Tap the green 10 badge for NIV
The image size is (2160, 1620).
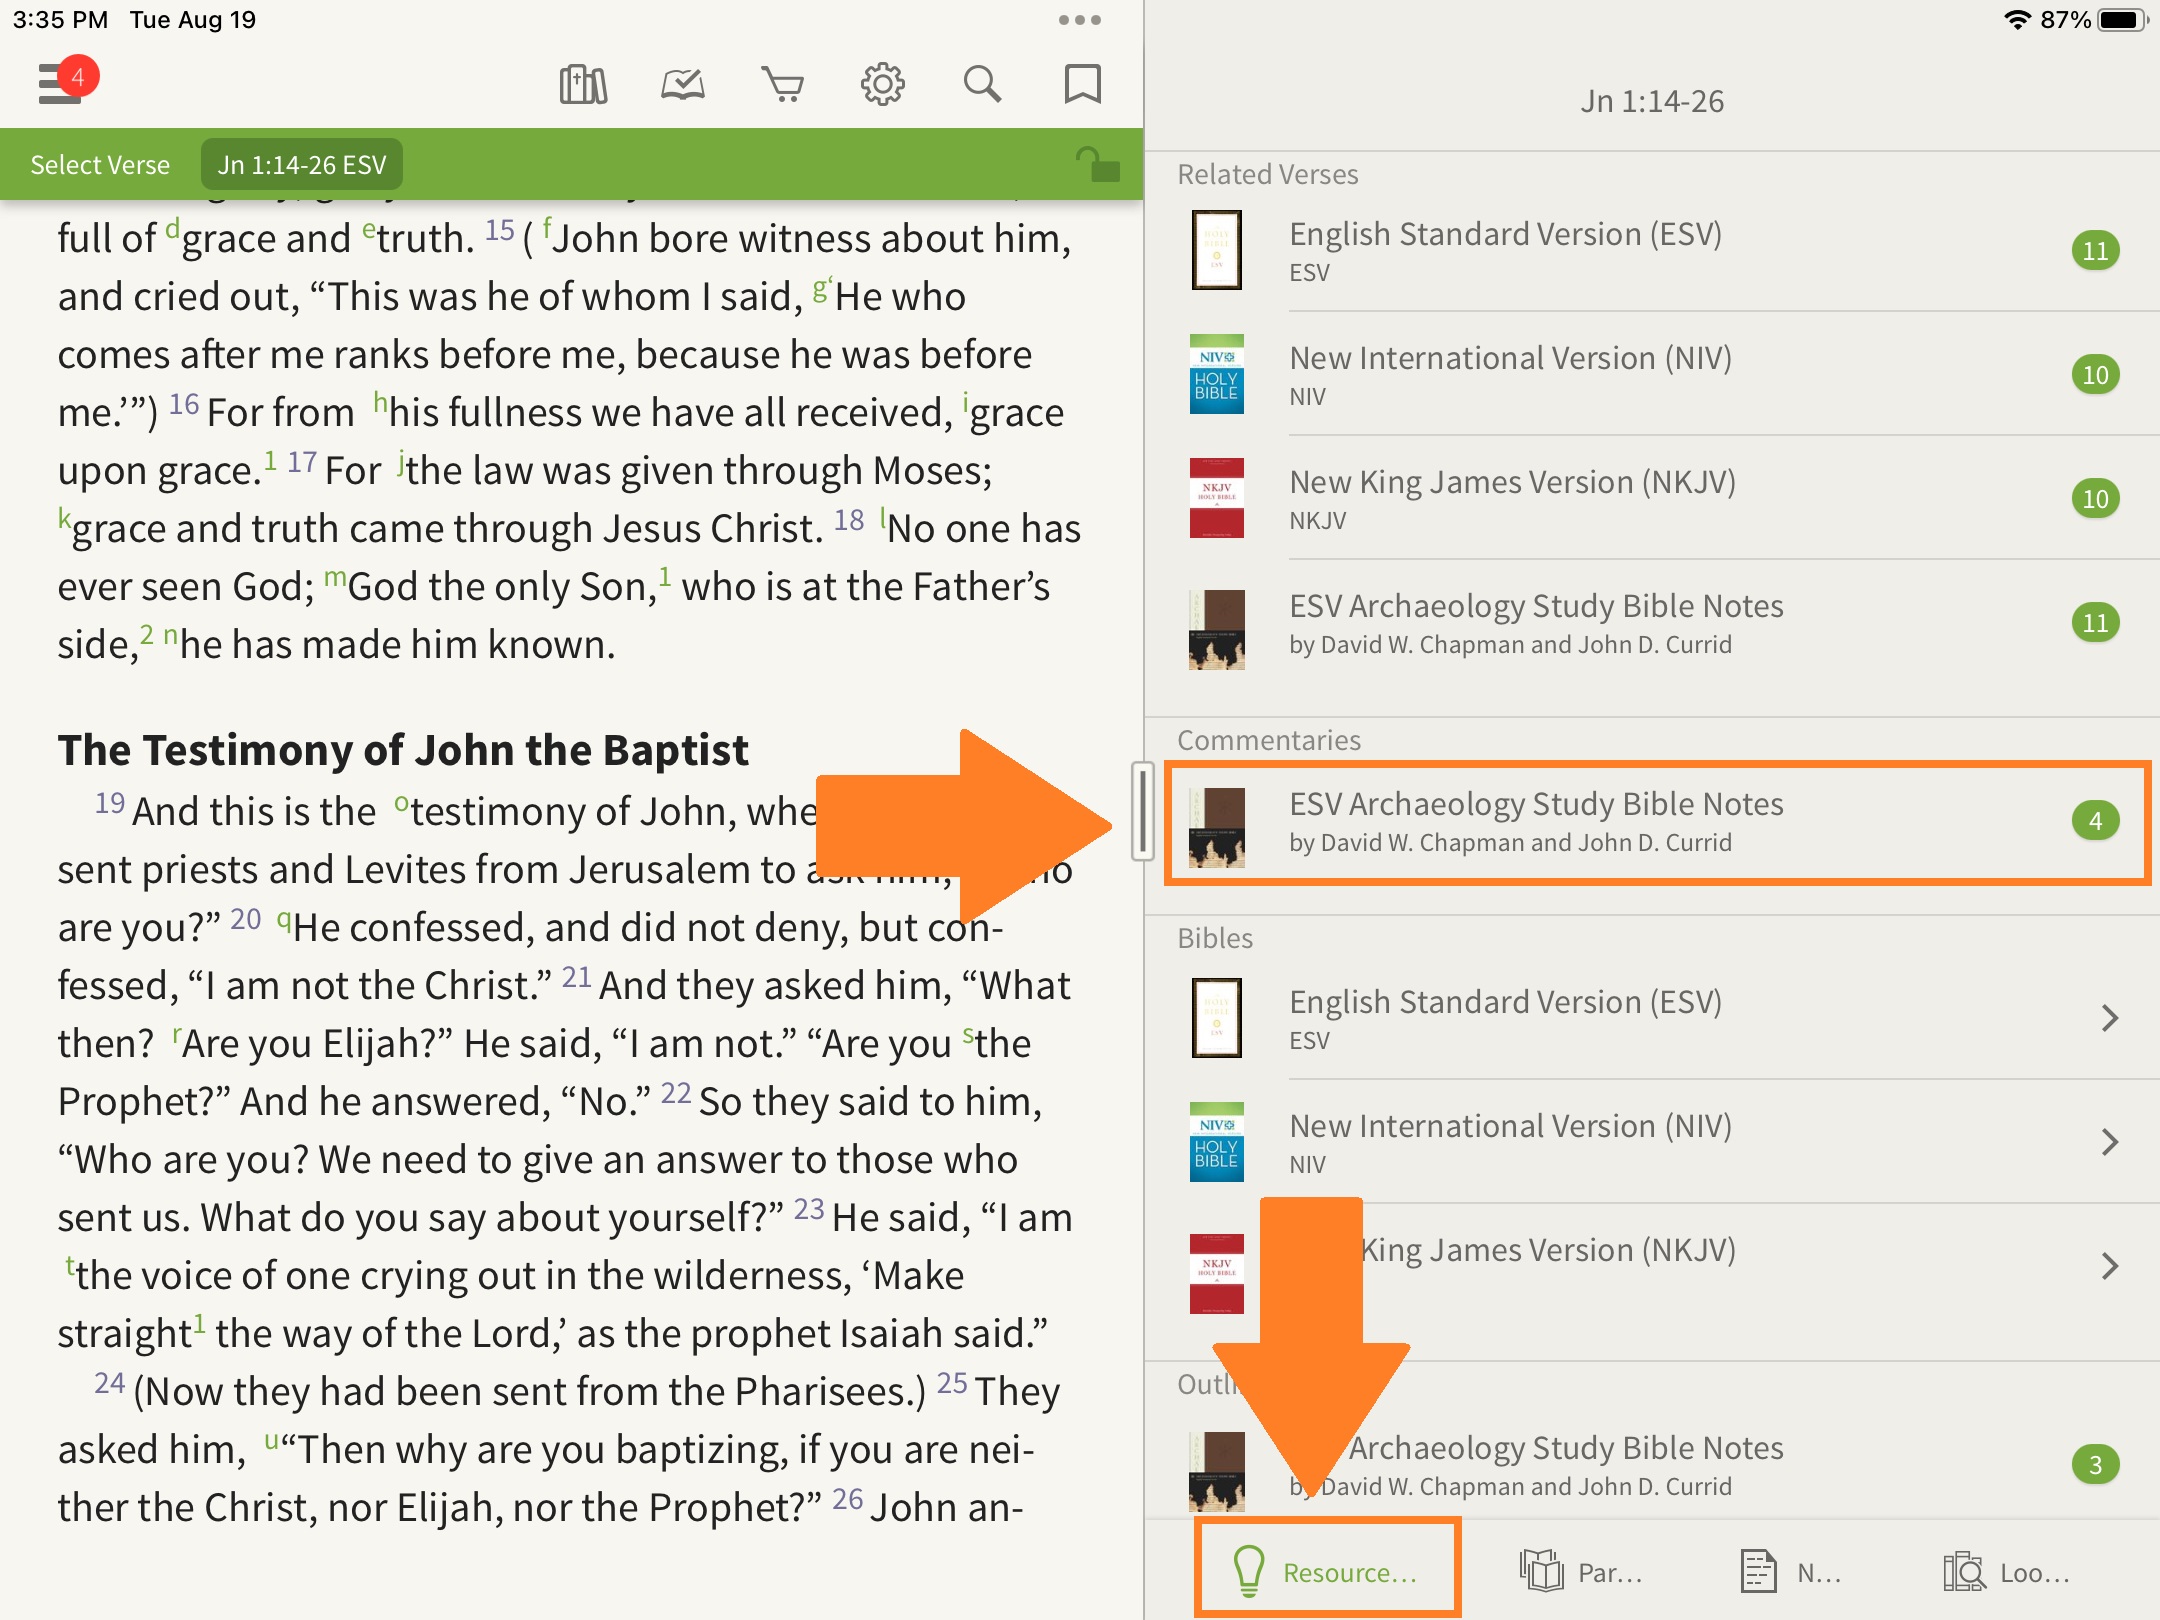coord(2095,375)
